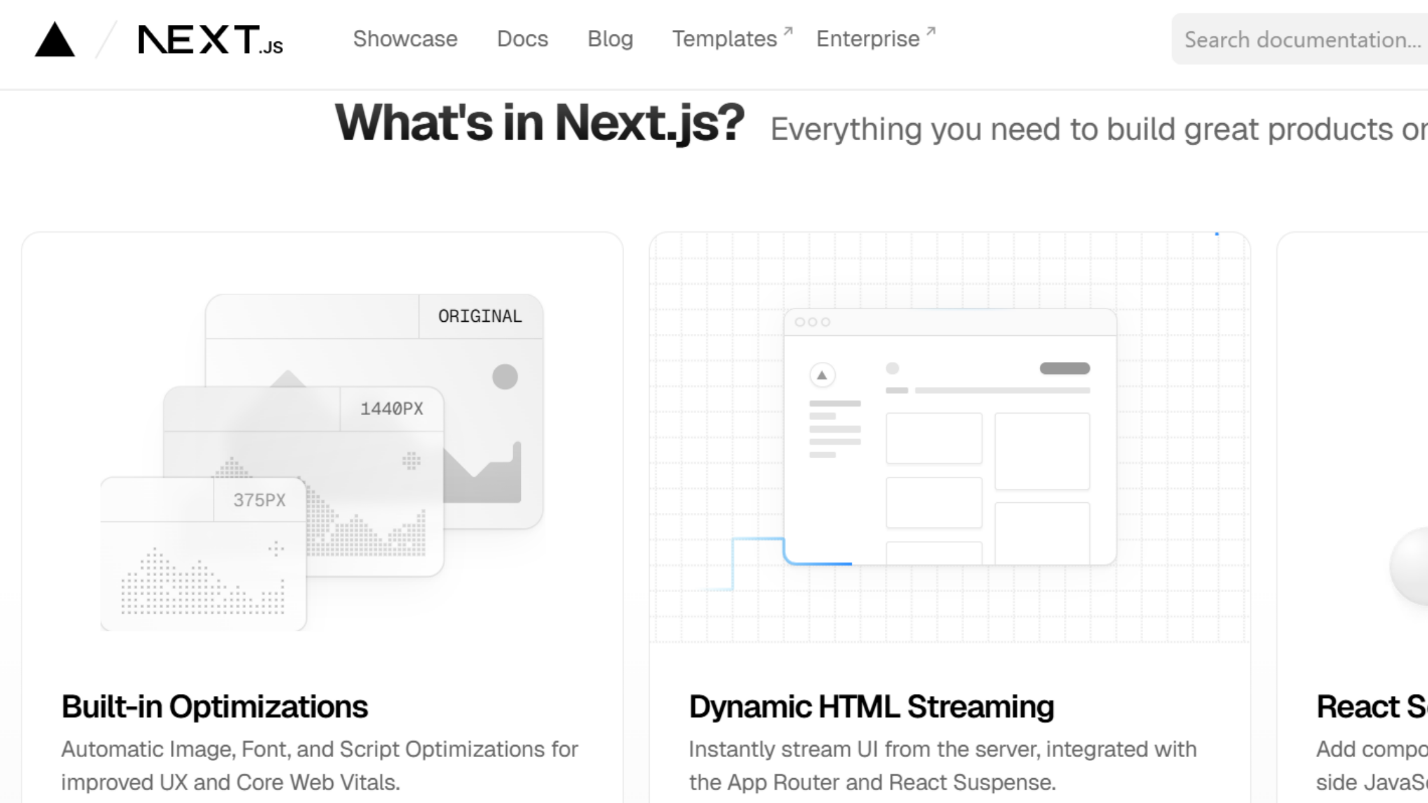Click the Dynamic HTML Streaming heading
This screenshot has height=803, width=1428.
871,706
